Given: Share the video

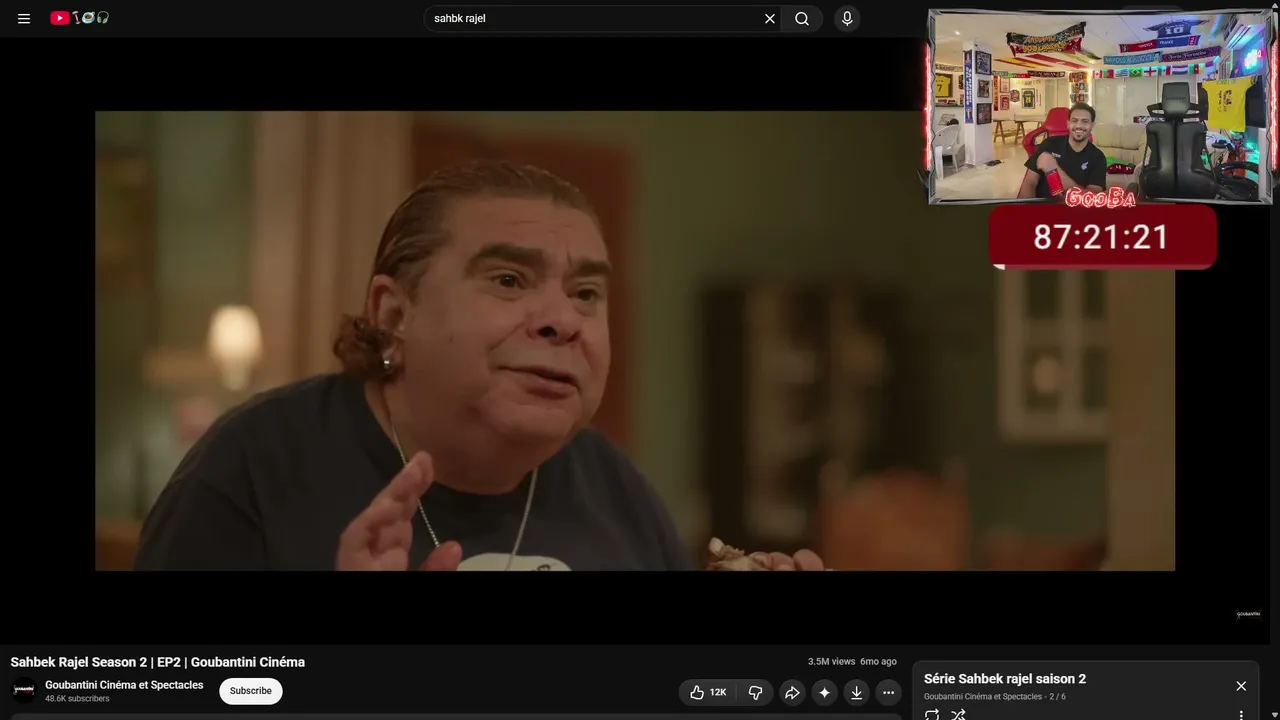Looking at the screenshot, I should pyautogui.click(x=792, y=692).
